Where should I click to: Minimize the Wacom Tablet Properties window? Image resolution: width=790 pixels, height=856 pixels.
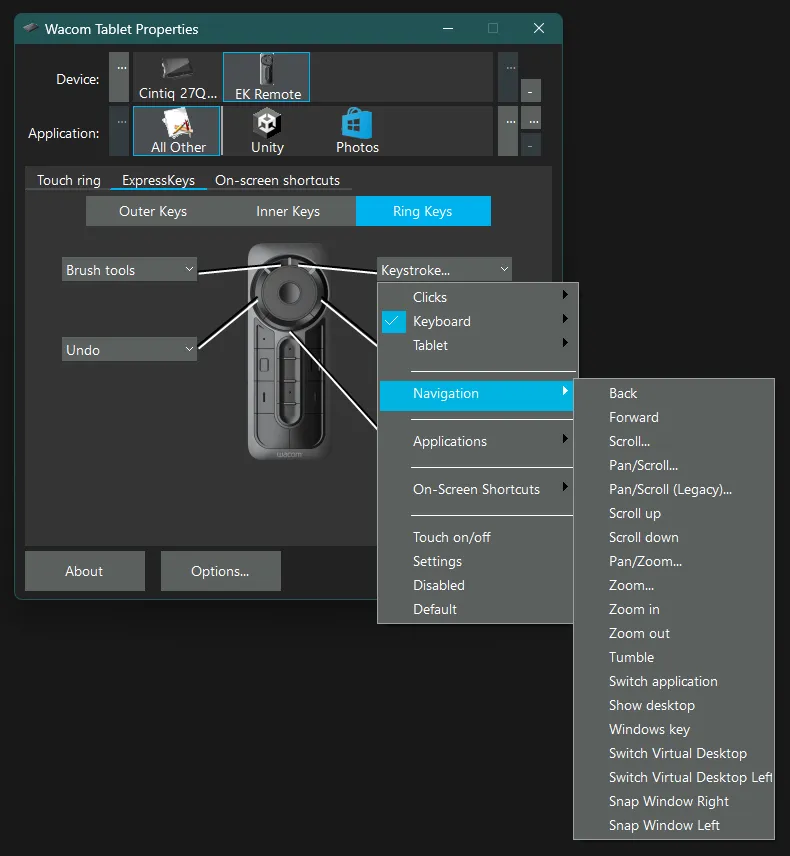coord(448,28)
